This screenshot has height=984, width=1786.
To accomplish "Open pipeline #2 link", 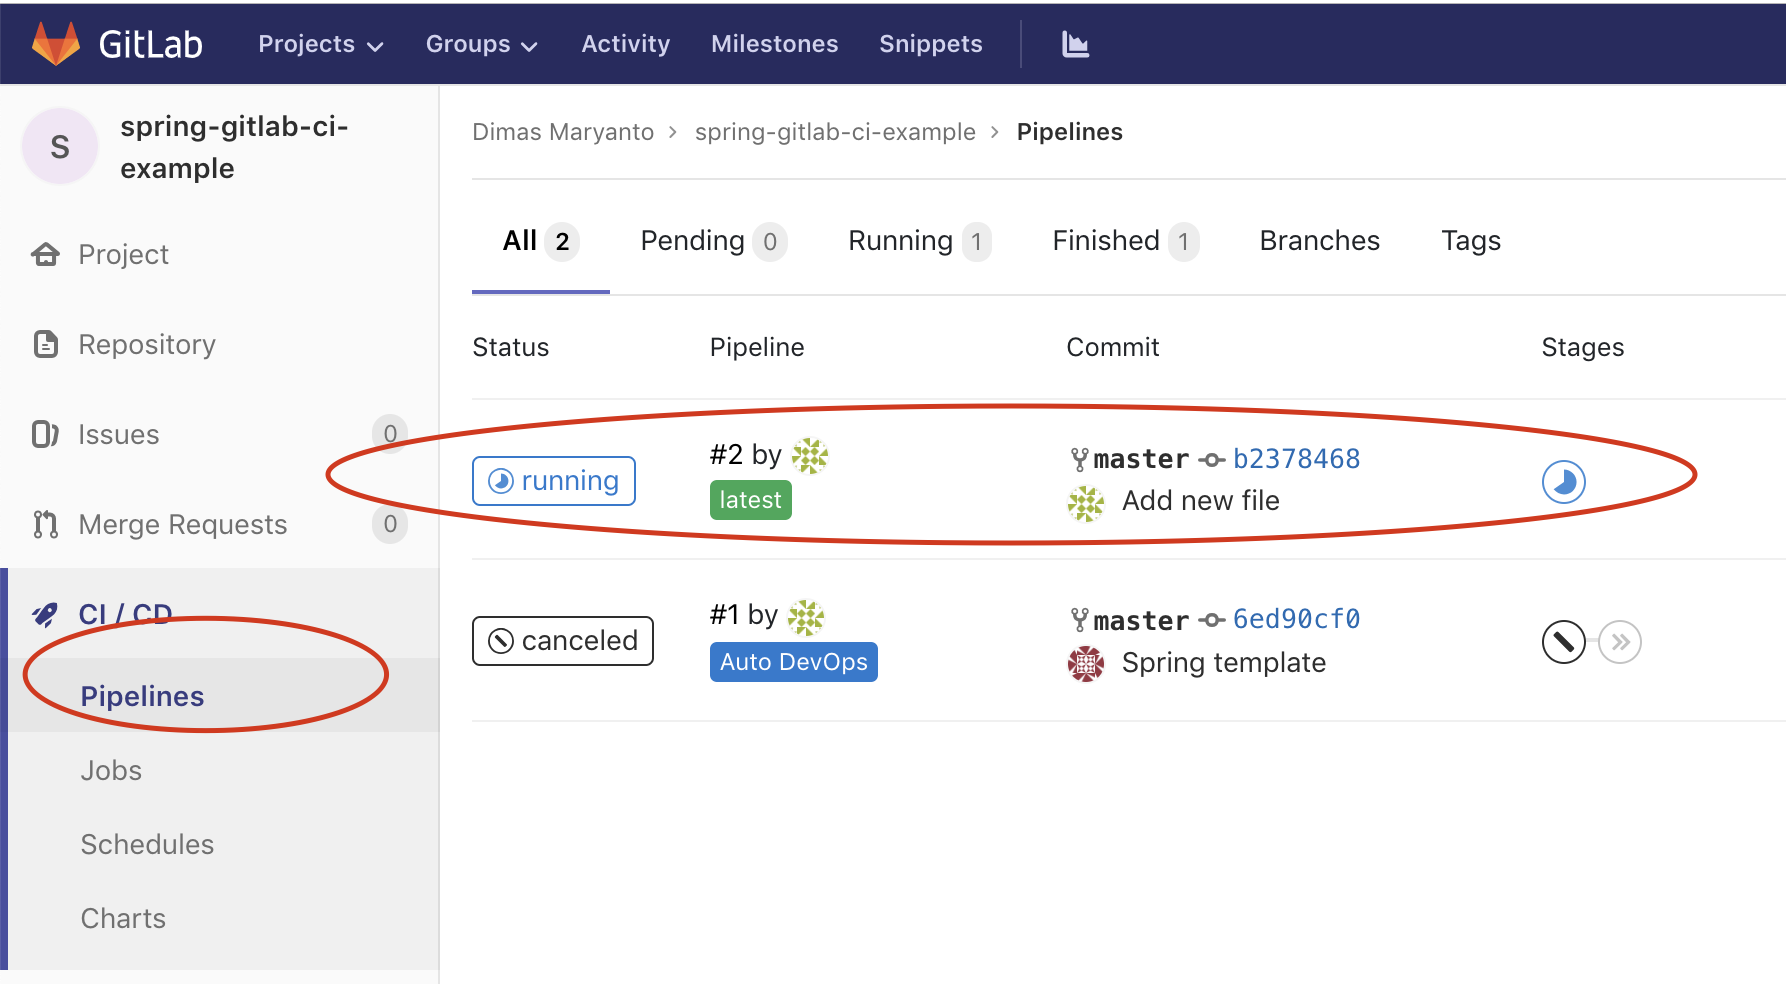I will [726, 455].
